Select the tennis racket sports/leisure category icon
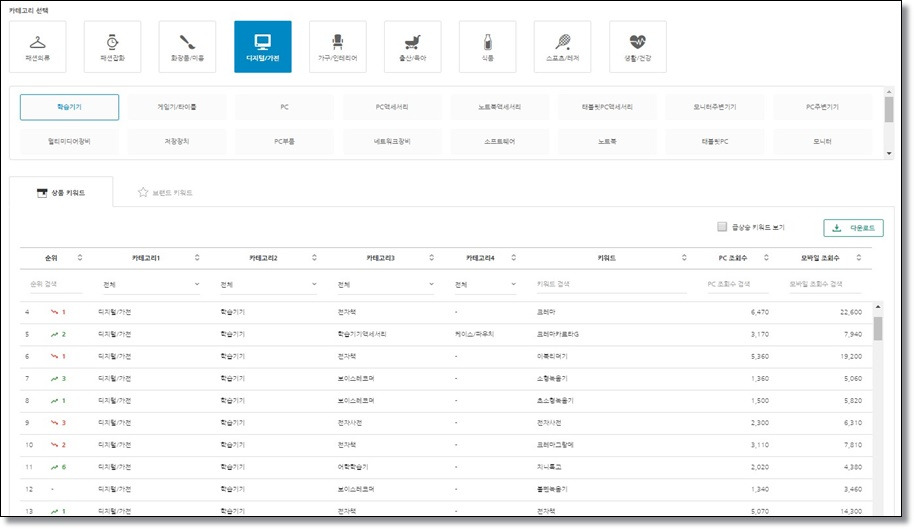The image size is (914, 529). [563, 42]
